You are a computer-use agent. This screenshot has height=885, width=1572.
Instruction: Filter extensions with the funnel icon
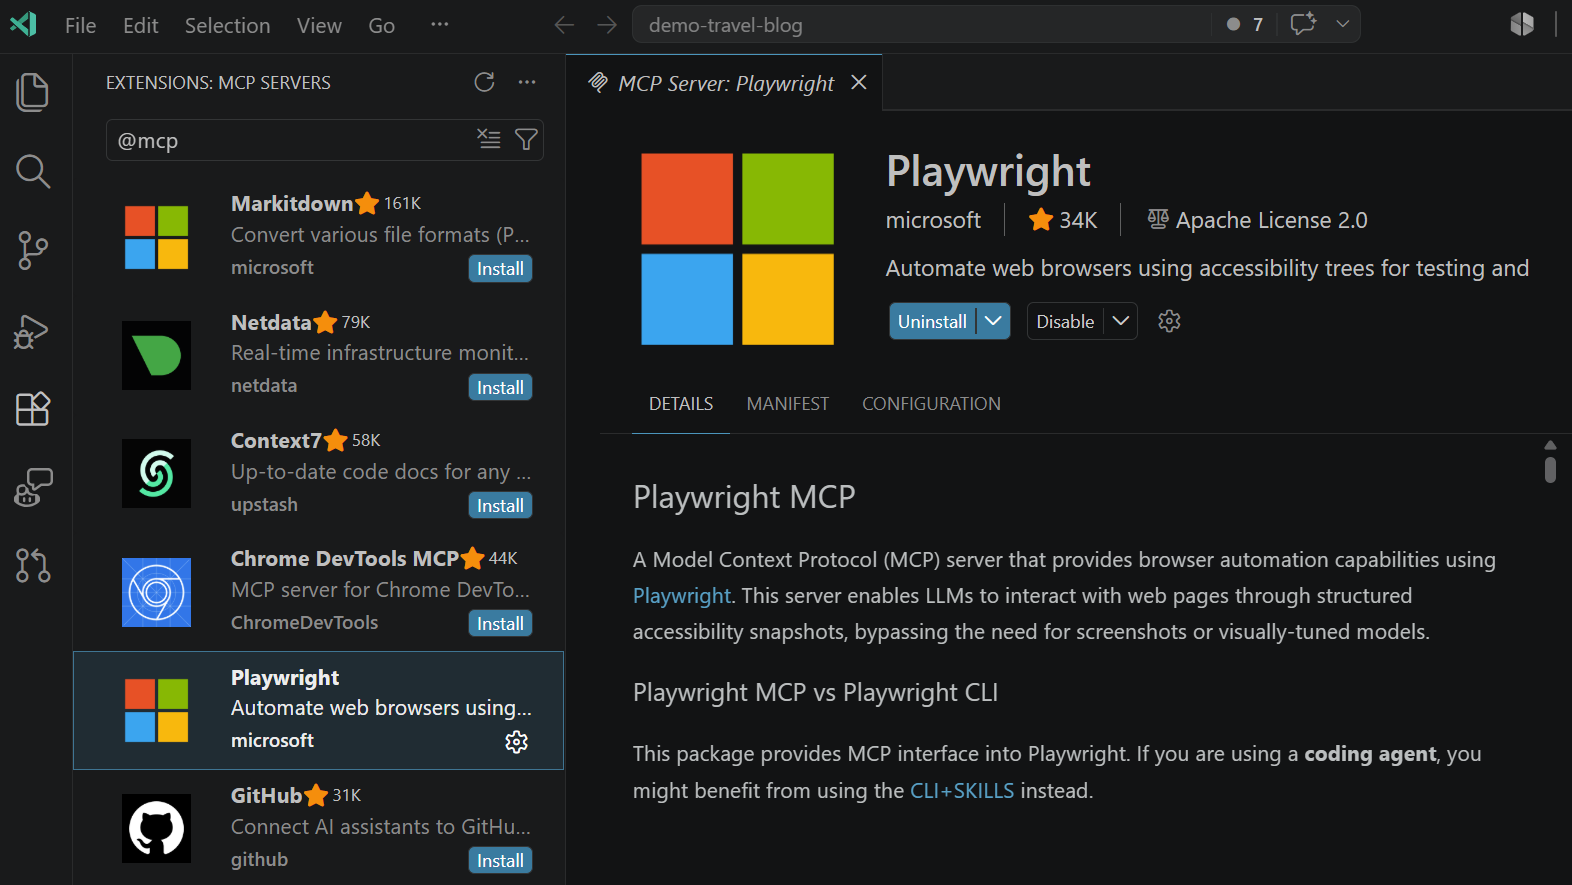[x=526, y=139]
